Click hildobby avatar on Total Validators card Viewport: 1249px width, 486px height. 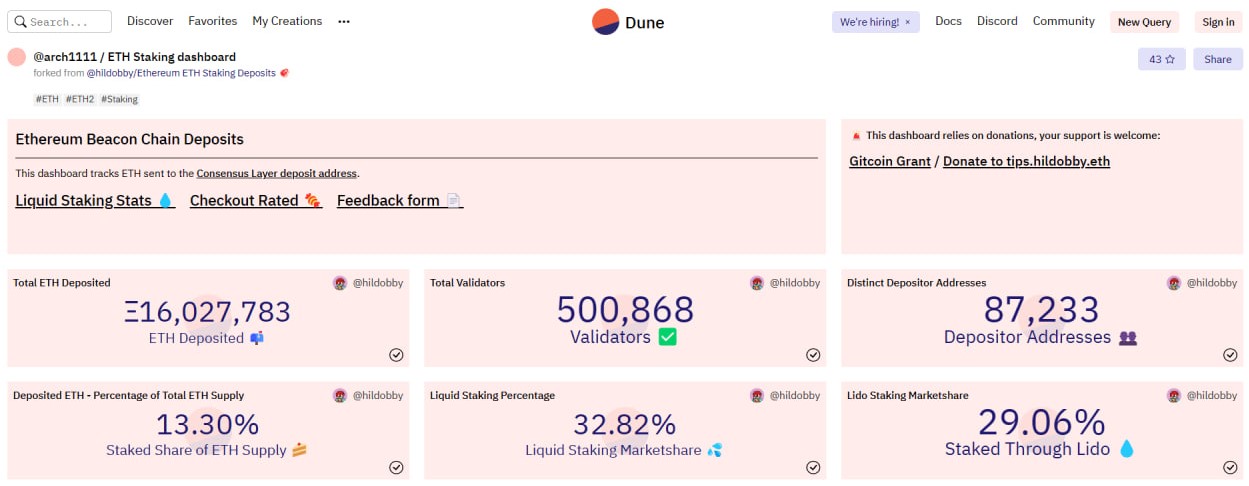pos(757,283)
